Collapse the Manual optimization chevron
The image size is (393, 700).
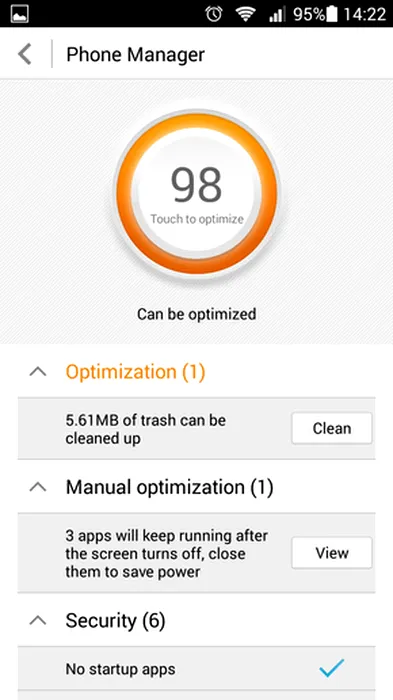[x=38, y=487]
